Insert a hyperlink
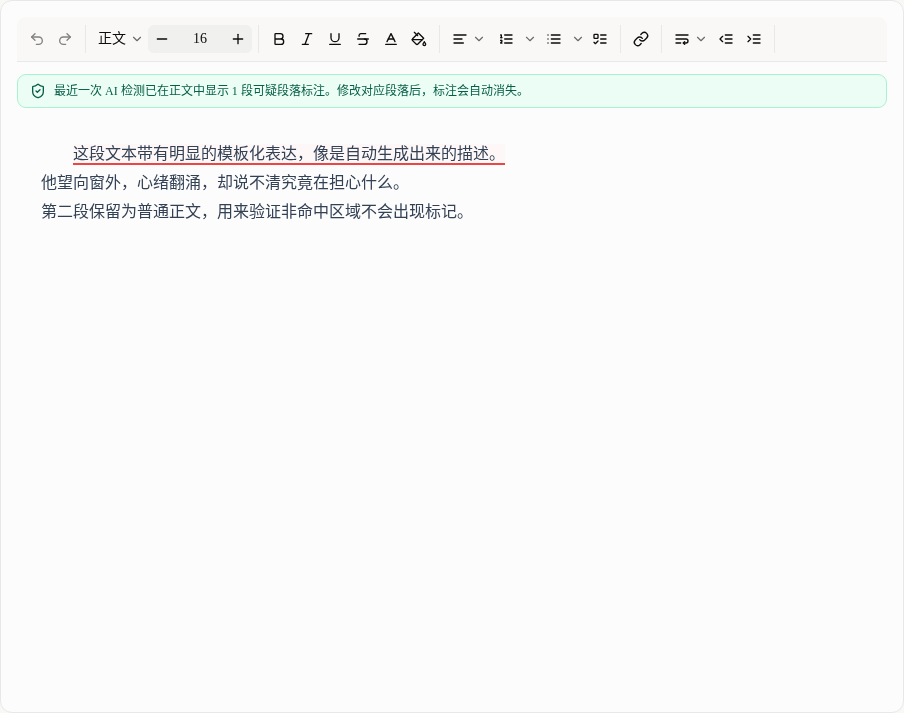904x713 pixels. pyautogui.click(x=641, y=39)
